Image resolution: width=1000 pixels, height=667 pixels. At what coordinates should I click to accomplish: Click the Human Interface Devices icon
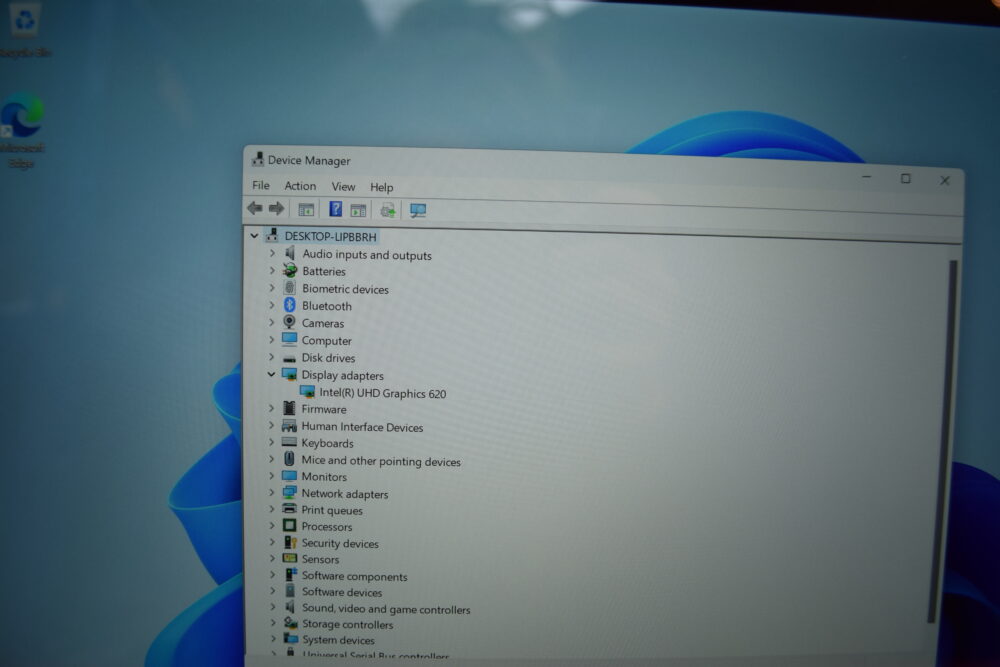point(289,425)
